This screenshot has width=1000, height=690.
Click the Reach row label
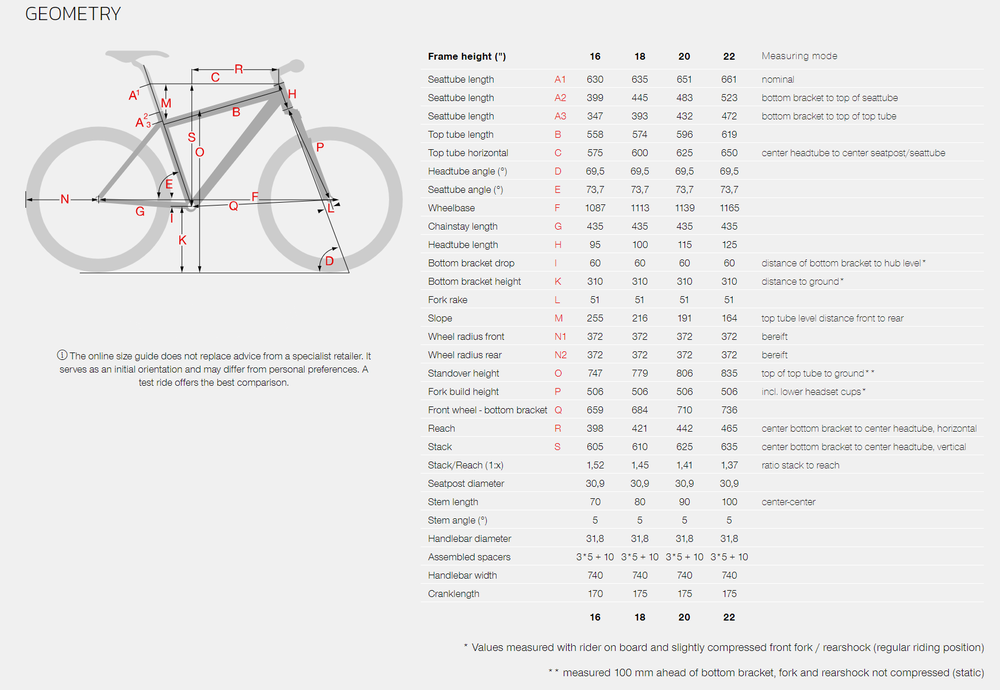(440, 428)
